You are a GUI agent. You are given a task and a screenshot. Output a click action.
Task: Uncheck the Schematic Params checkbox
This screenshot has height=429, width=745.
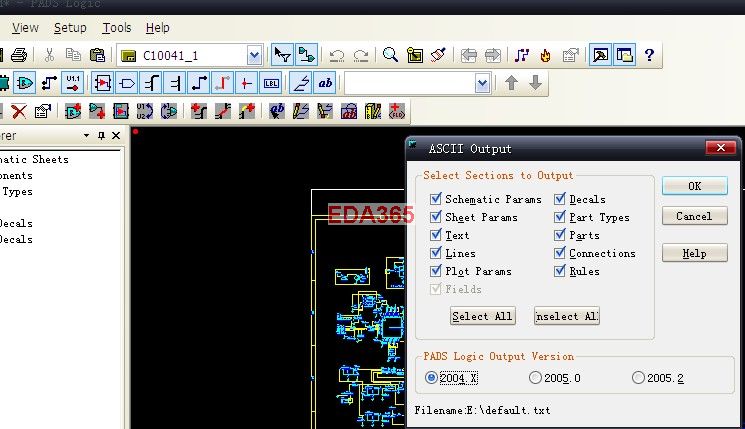tap(436, 199)
